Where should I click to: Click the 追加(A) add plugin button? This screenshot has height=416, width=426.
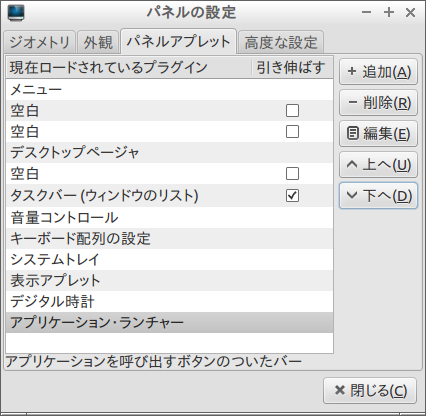point(378,72)
